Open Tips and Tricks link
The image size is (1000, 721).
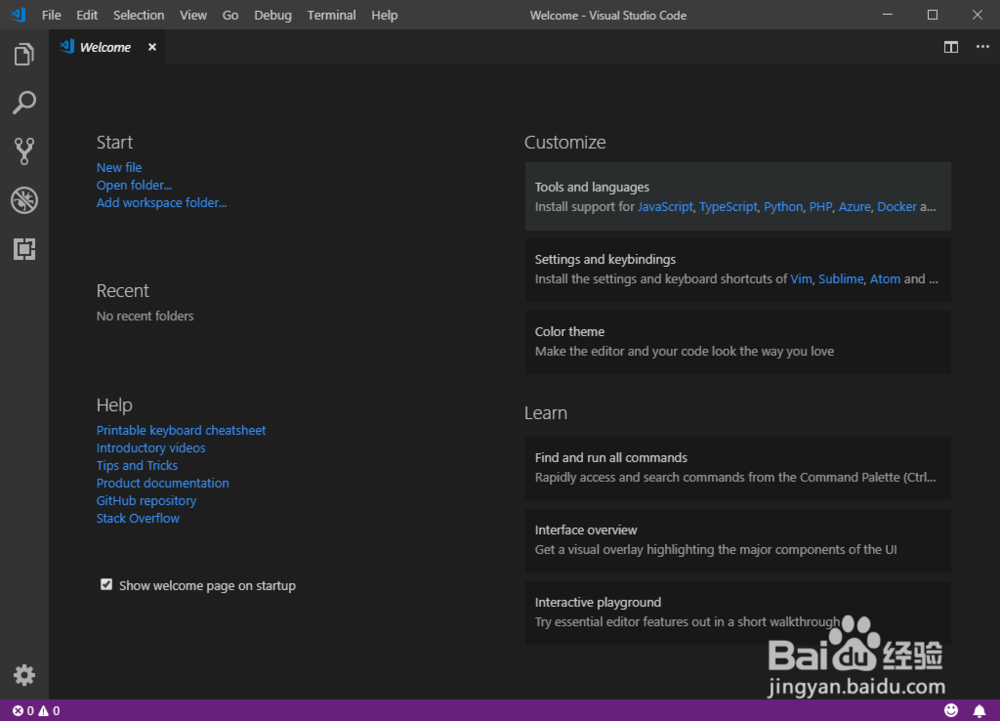(137, 466)
